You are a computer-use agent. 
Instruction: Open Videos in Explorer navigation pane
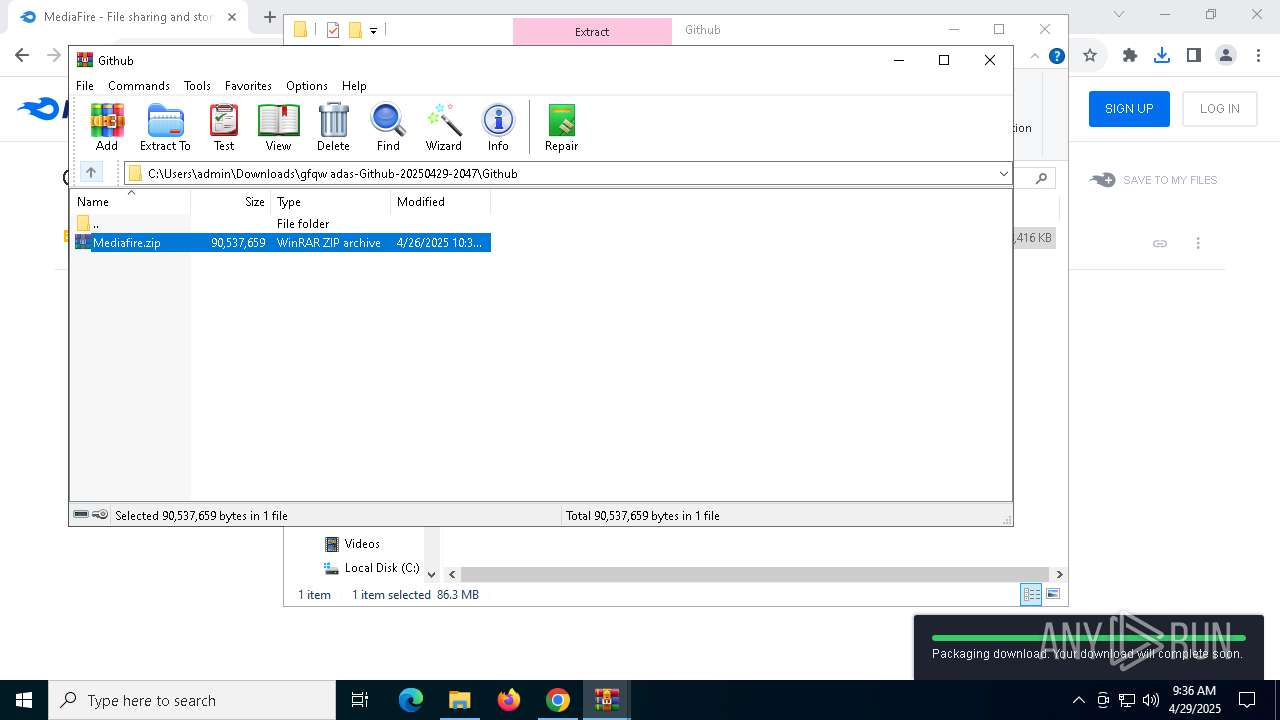point(352,543)
